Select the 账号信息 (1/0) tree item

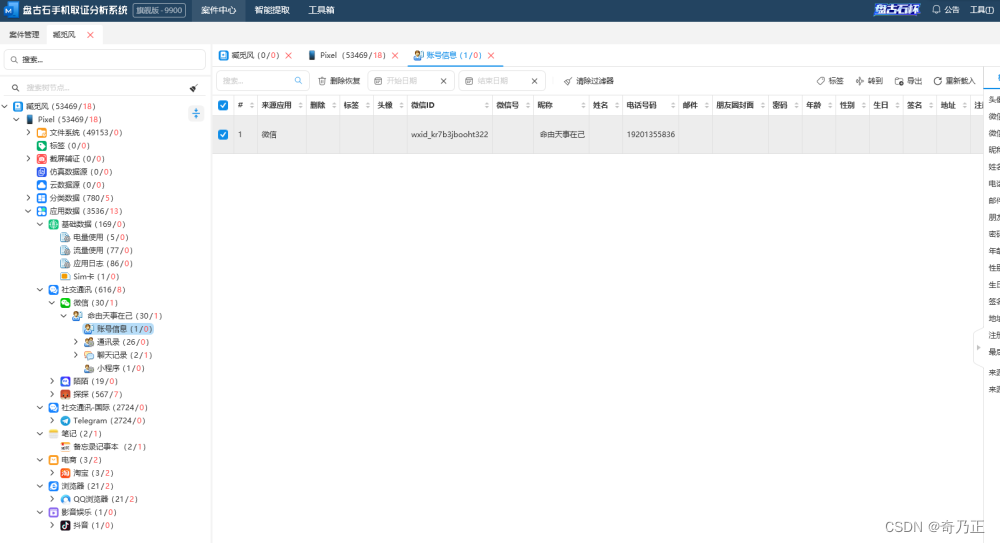point(119,329)
